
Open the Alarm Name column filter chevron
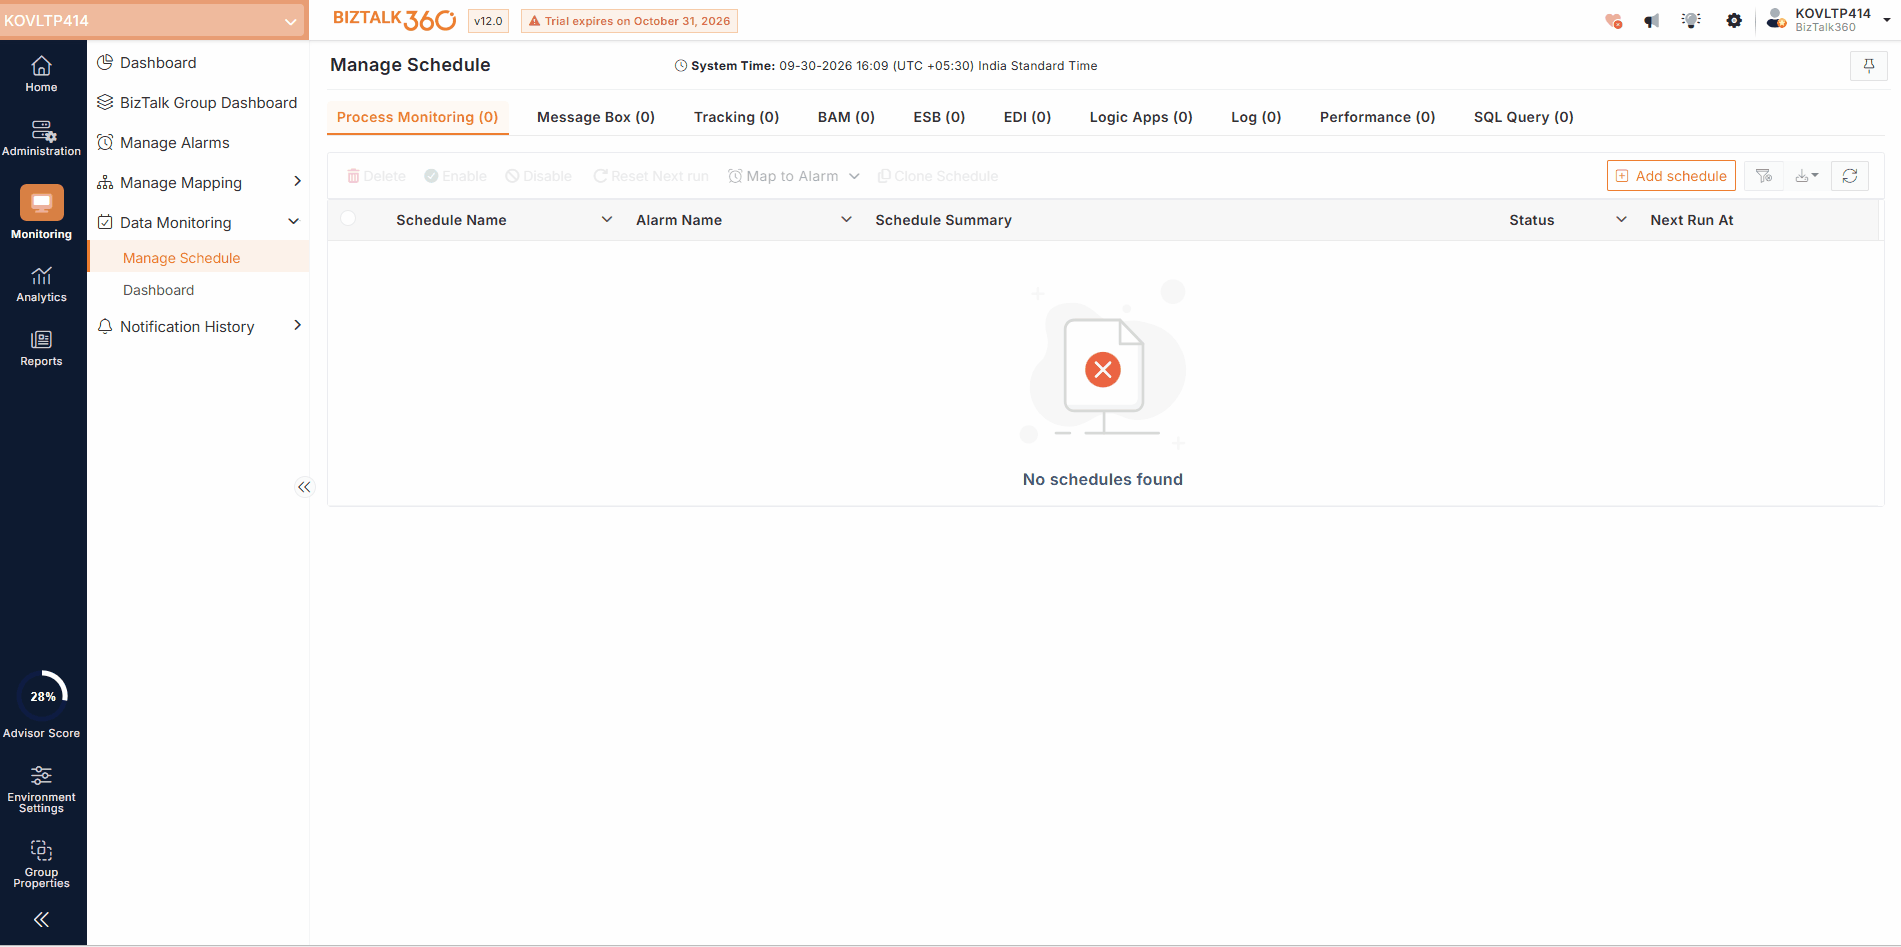click(x=847, y=219)
